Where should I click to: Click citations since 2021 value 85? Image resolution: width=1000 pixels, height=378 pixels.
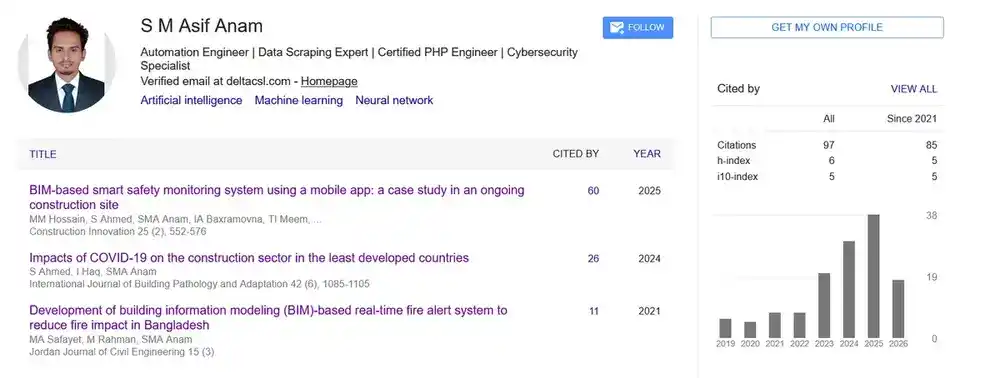932,145
